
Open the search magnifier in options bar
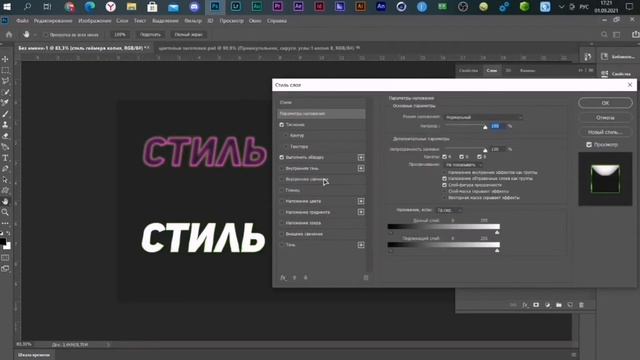pyautogui.click(x=604, y=35)
